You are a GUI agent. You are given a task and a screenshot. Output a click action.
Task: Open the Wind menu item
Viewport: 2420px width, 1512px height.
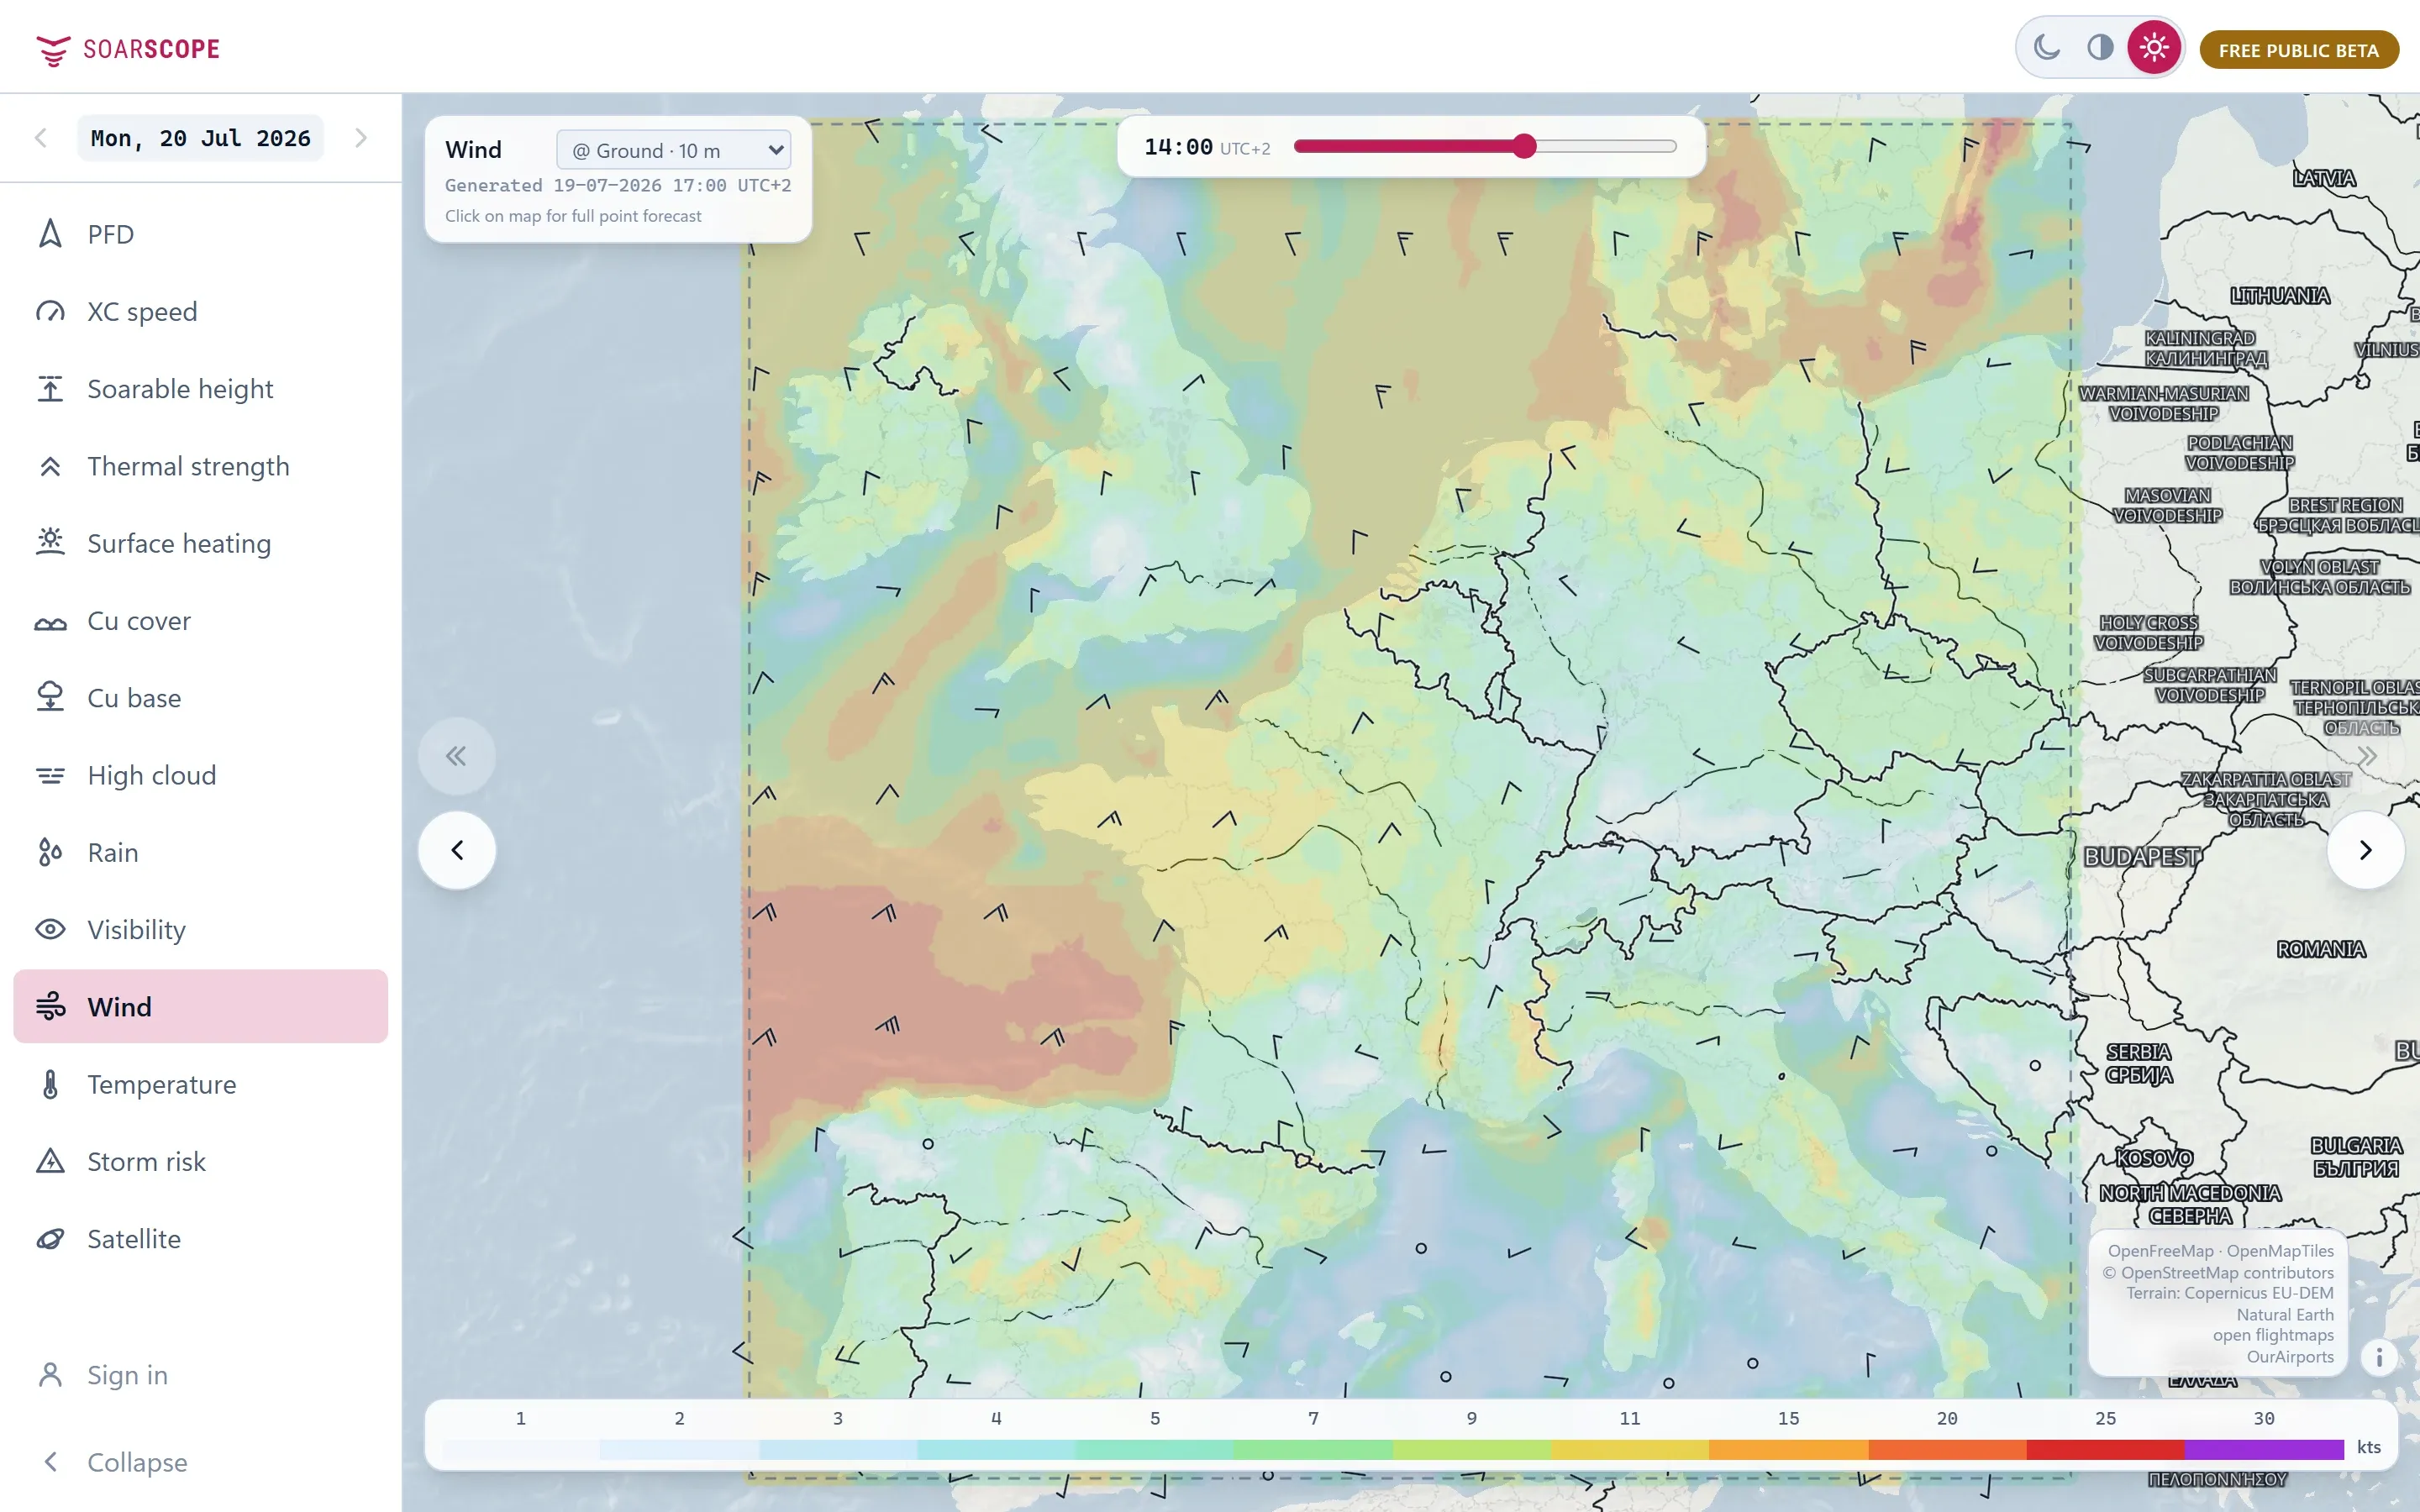[200, 1006]
